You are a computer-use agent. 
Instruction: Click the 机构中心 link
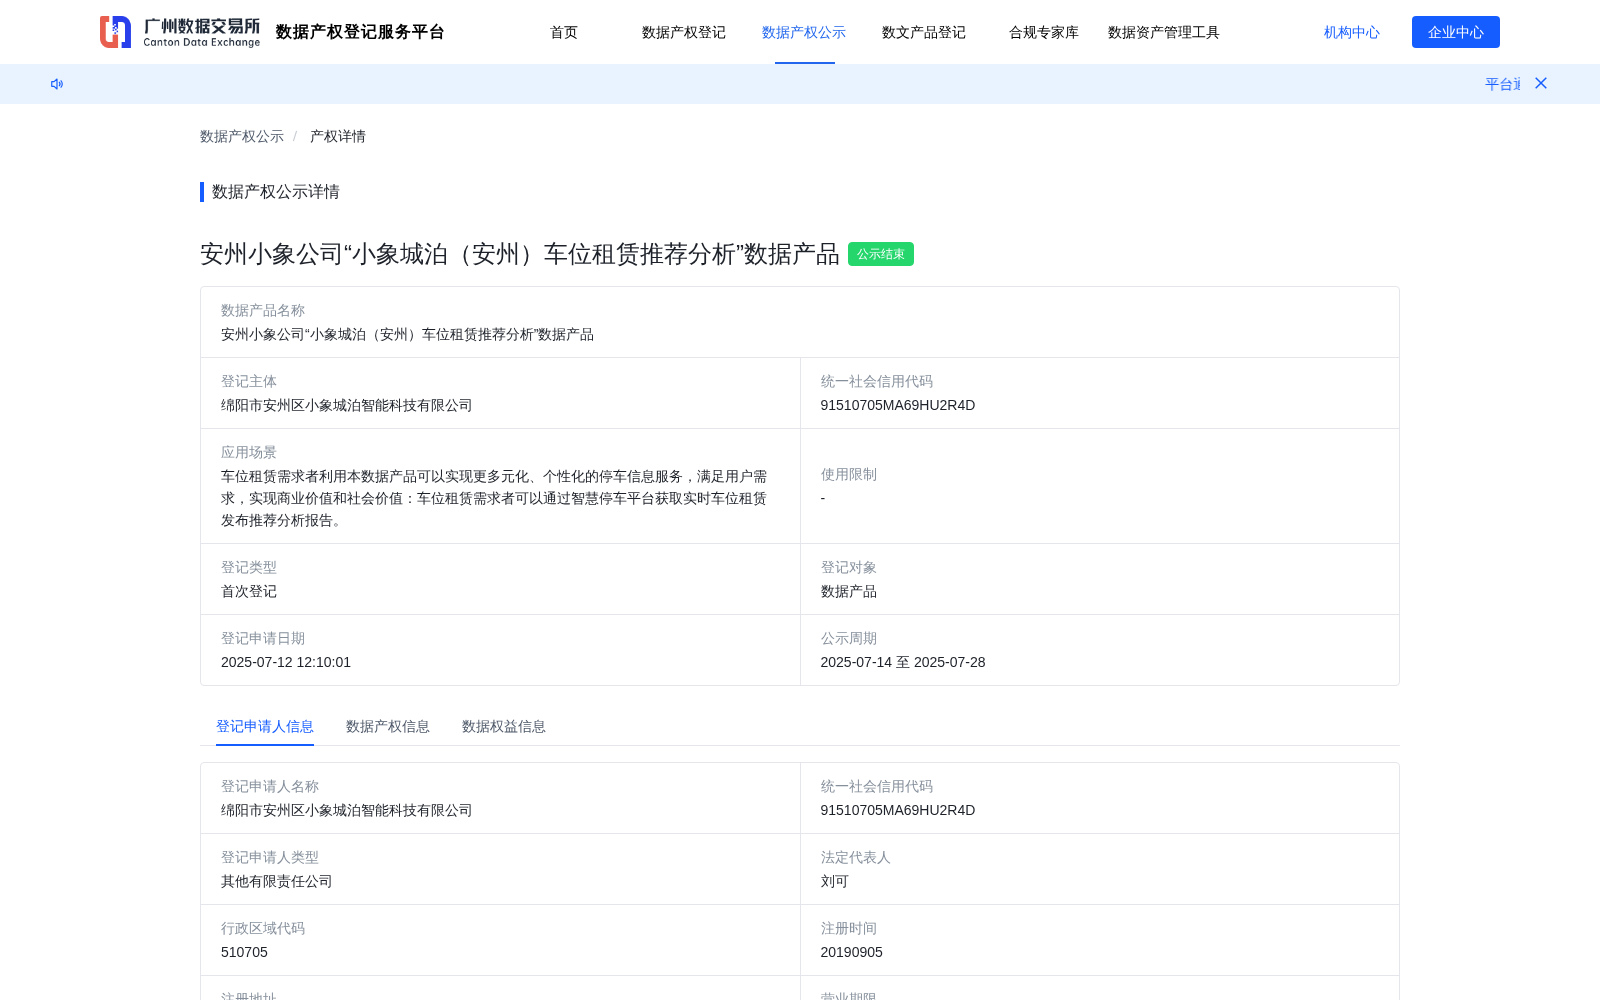(1352, 32)
